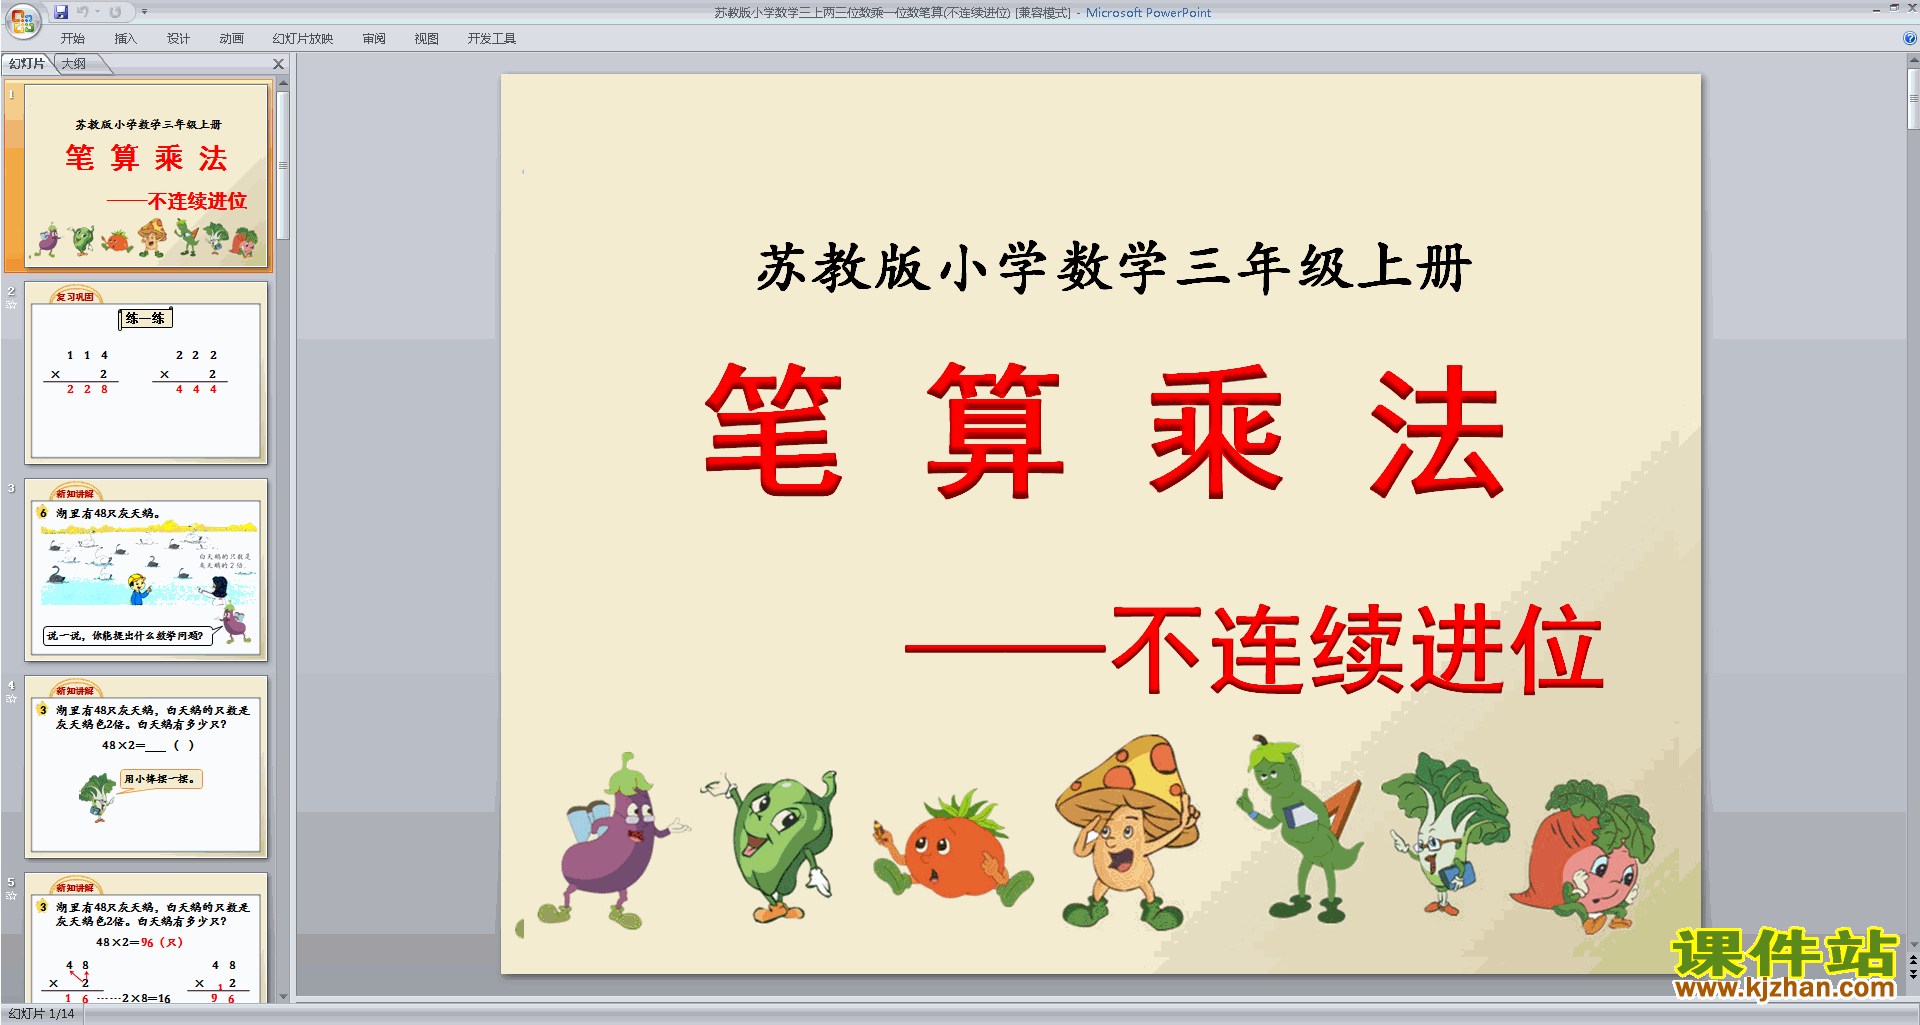Select slide 2 thumbnail 练一练
The width and height of the screenshot is (1920, 1025).
[x=146, y=373]
